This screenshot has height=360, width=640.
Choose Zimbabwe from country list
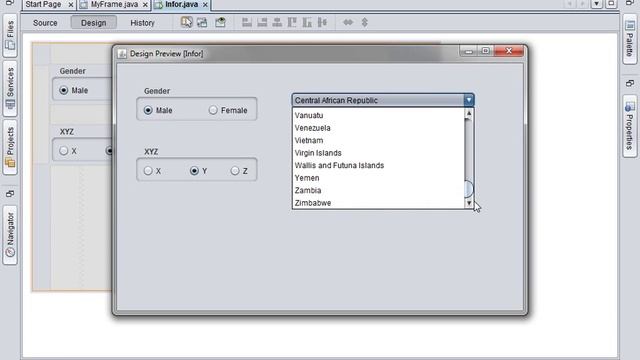378,203
